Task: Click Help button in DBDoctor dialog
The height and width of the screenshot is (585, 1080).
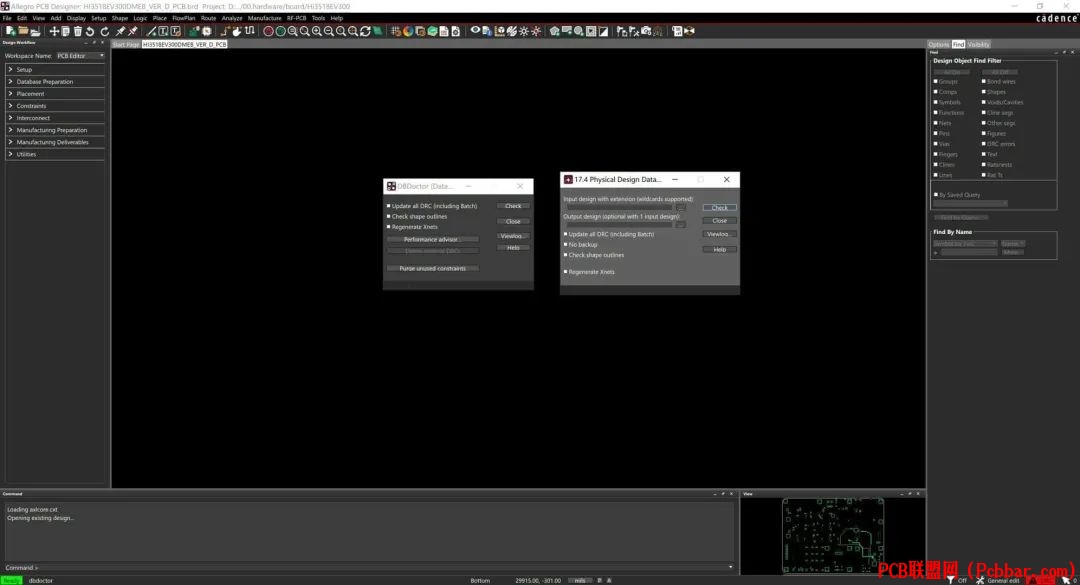Action: point(513,247)
